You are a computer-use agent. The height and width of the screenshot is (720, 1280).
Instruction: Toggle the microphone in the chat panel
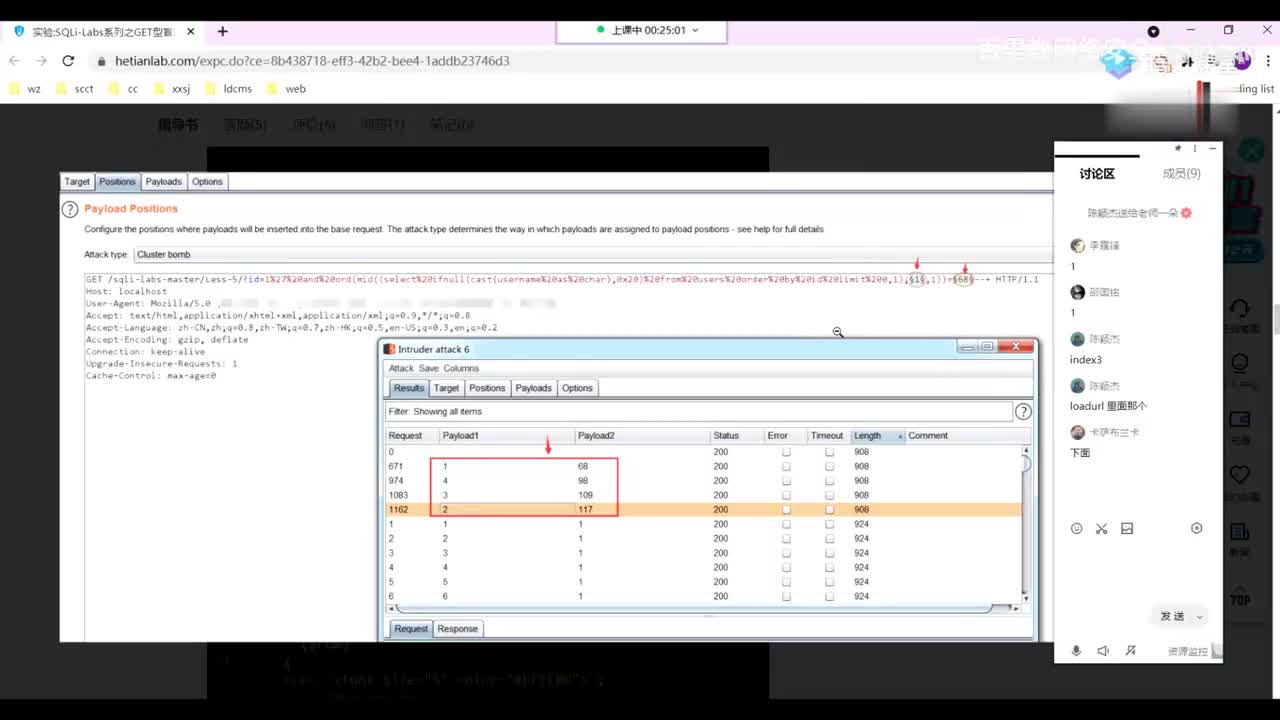click(x=1076, y=651)
